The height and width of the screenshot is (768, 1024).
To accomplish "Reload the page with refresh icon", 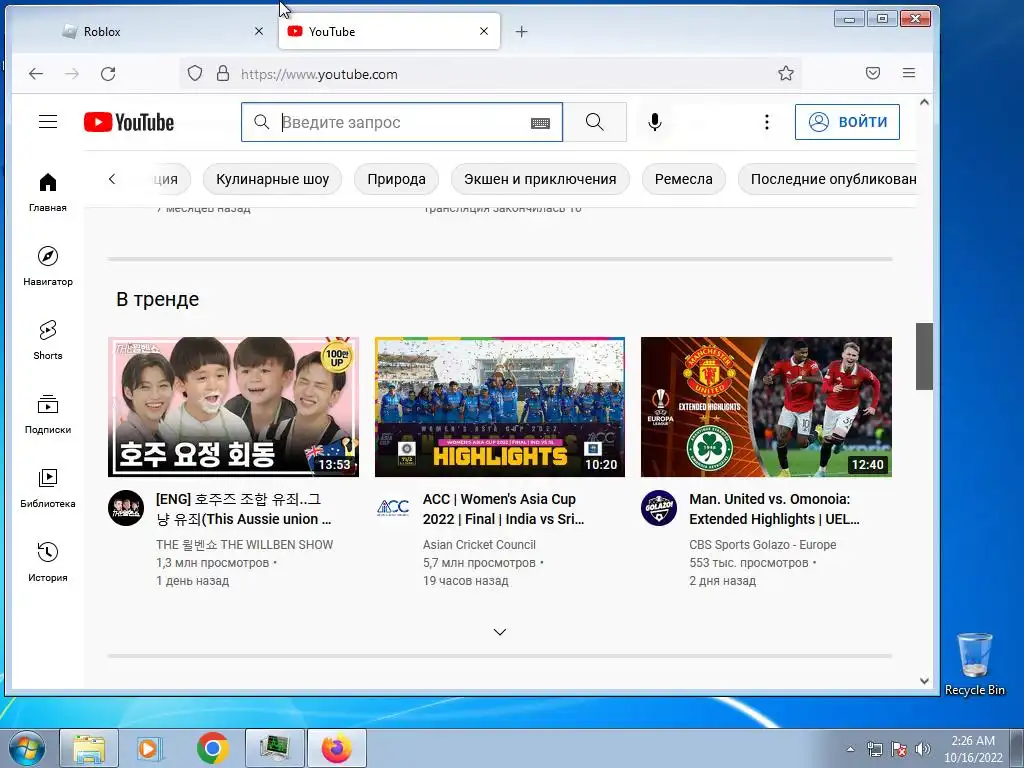I will [x=108, y=74].
